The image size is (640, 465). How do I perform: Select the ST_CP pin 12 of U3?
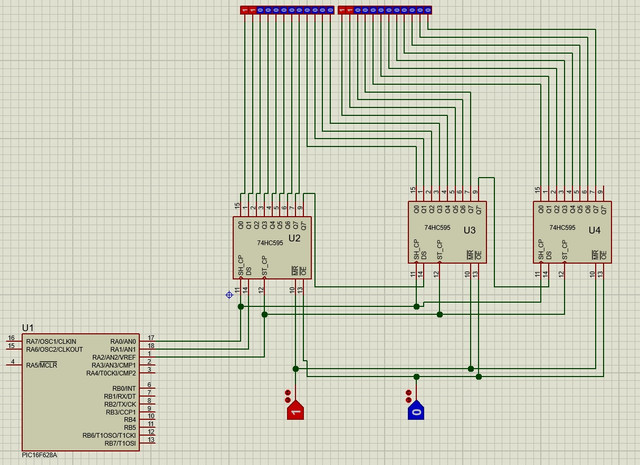point(439,271)
